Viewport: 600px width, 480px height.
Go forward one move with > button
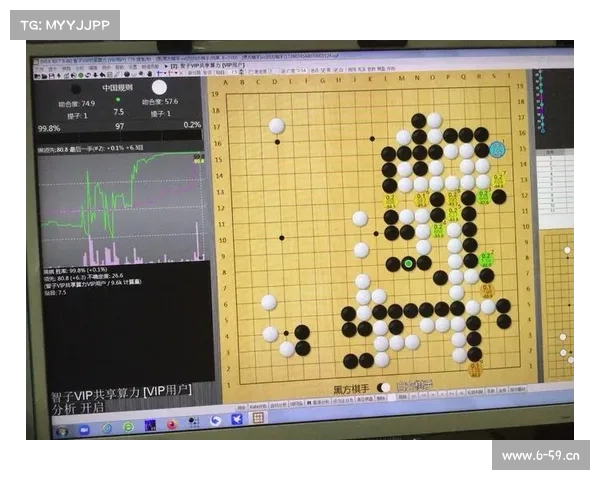(x=442, y=394)
